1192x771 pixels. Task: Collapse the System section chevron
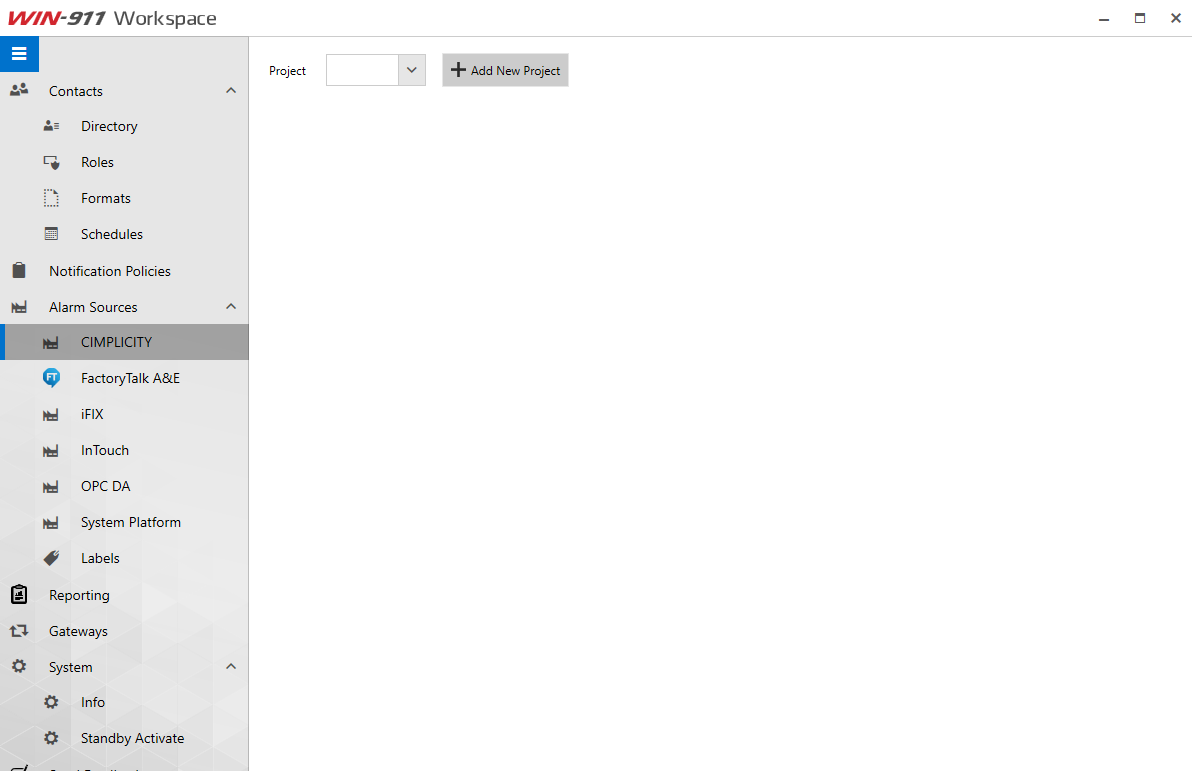click(x=231, y=666)
